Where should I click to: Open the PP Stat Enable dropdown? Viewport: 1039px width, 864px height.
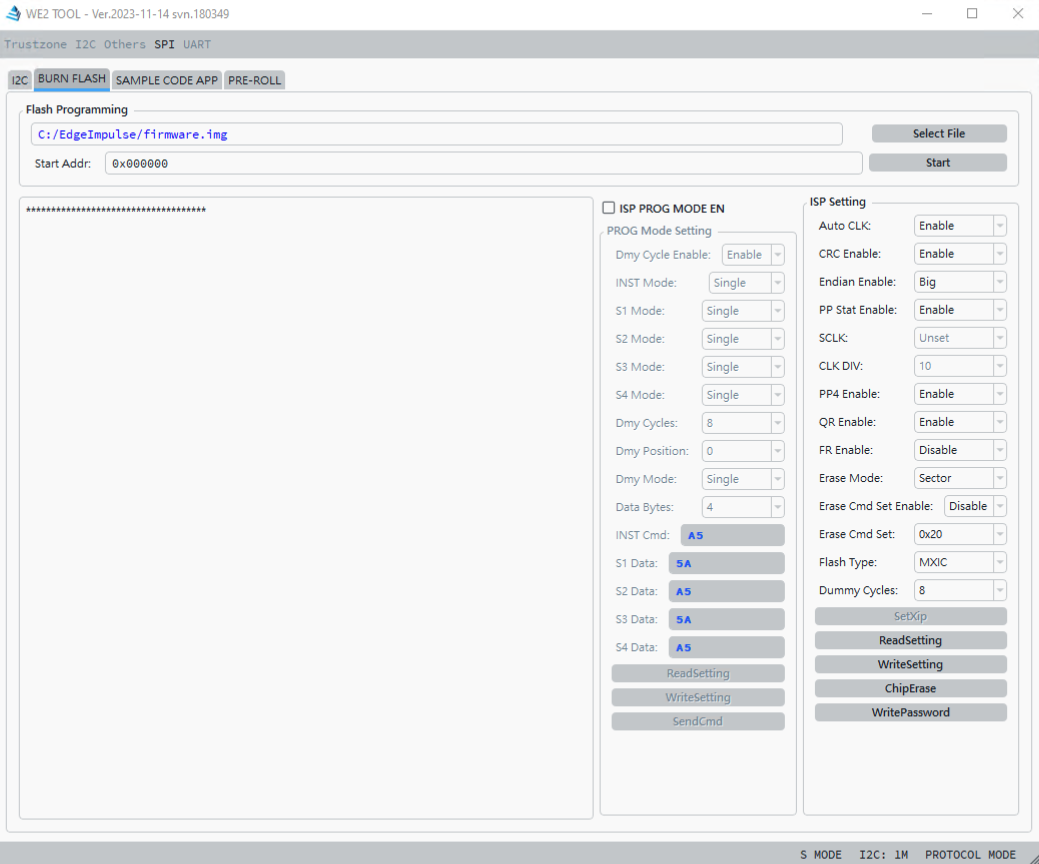click(960, 310)
